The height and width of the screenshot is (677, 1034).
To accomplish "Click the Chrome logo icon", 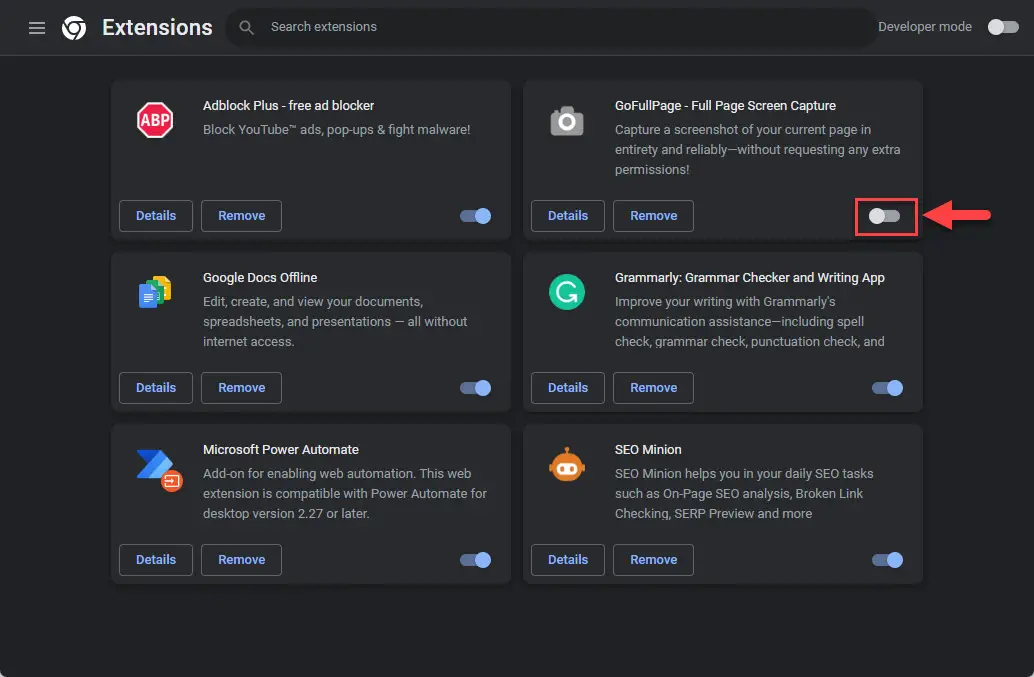I will (x=74, y=28).
